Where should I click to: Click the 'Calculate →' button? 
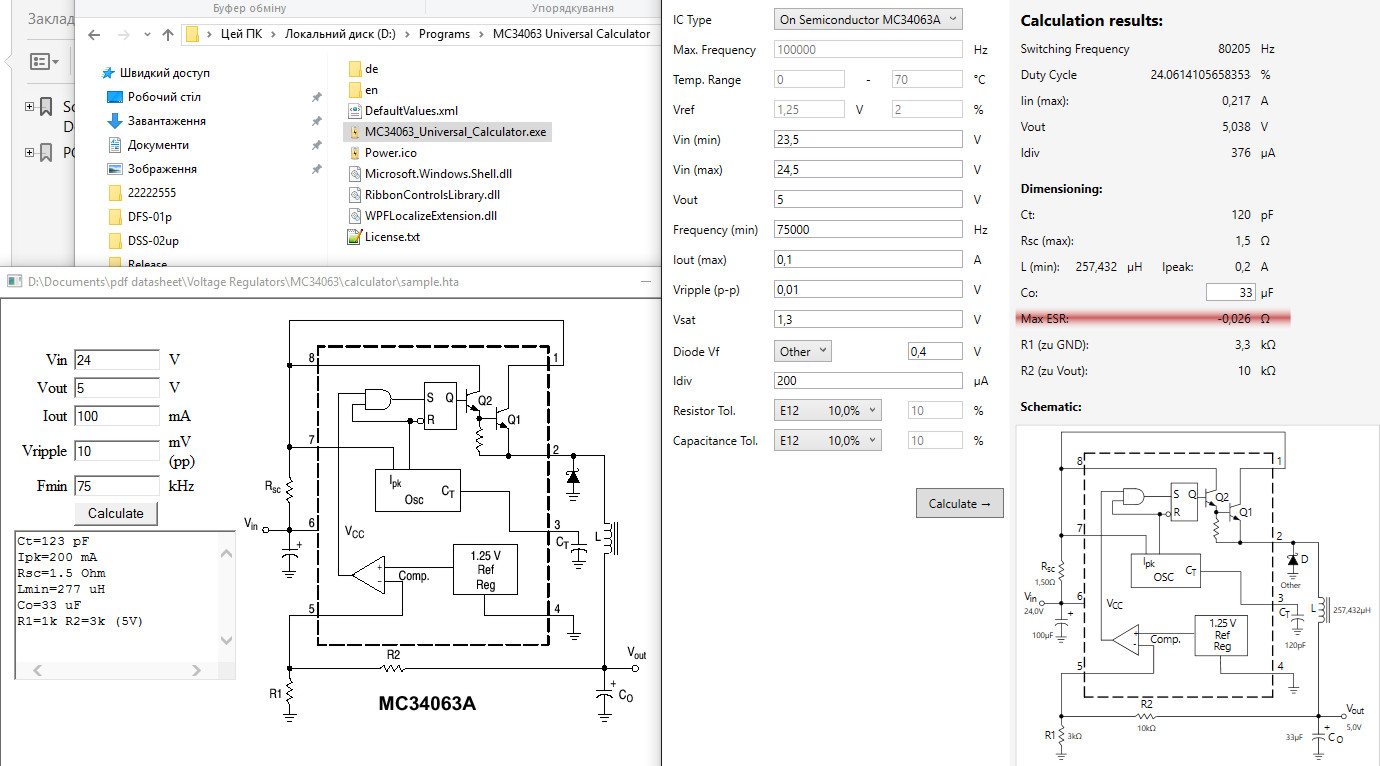click(x=959, y=504)
